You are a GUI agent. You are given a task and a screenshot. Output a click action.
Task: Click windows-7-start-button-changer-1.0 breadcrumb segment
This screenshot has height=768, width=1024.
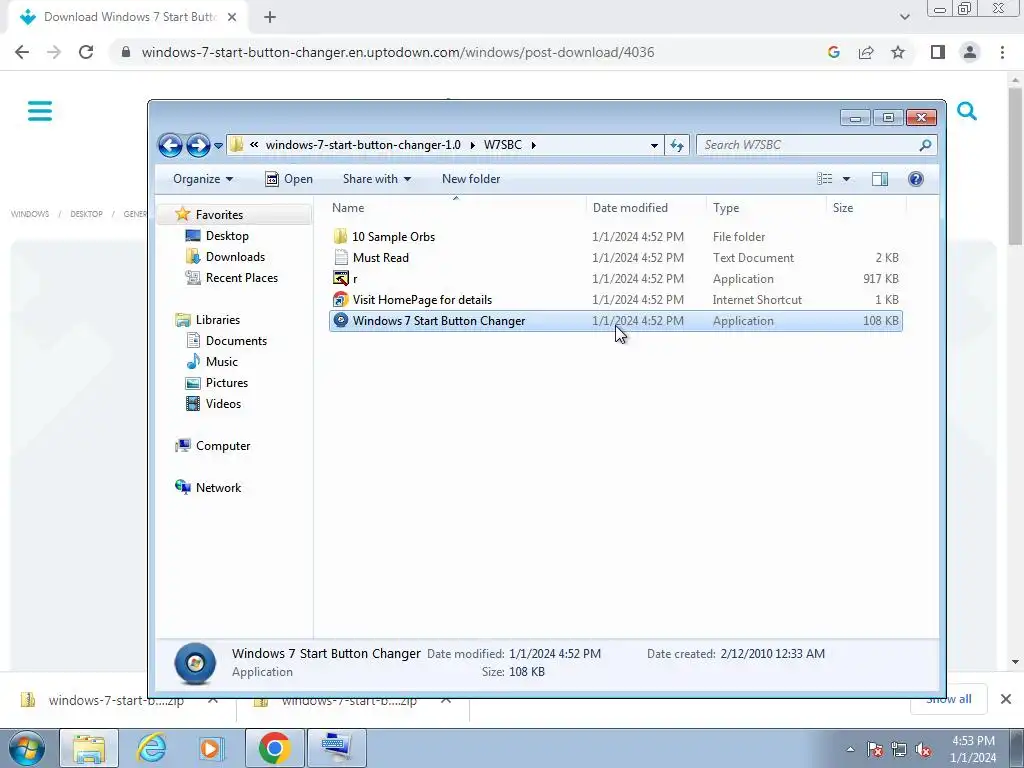tap(362, 145)
